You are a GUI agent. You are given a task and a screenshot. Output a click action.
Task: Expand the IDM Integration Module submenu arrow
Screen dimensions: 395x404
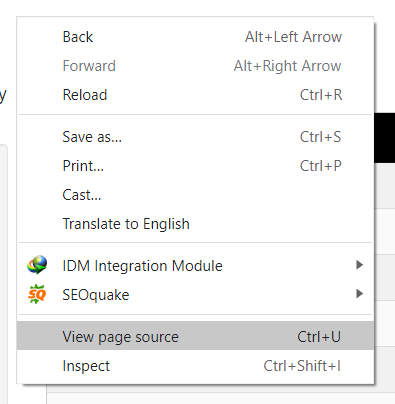pyautogui.click(x=359, y=265)
